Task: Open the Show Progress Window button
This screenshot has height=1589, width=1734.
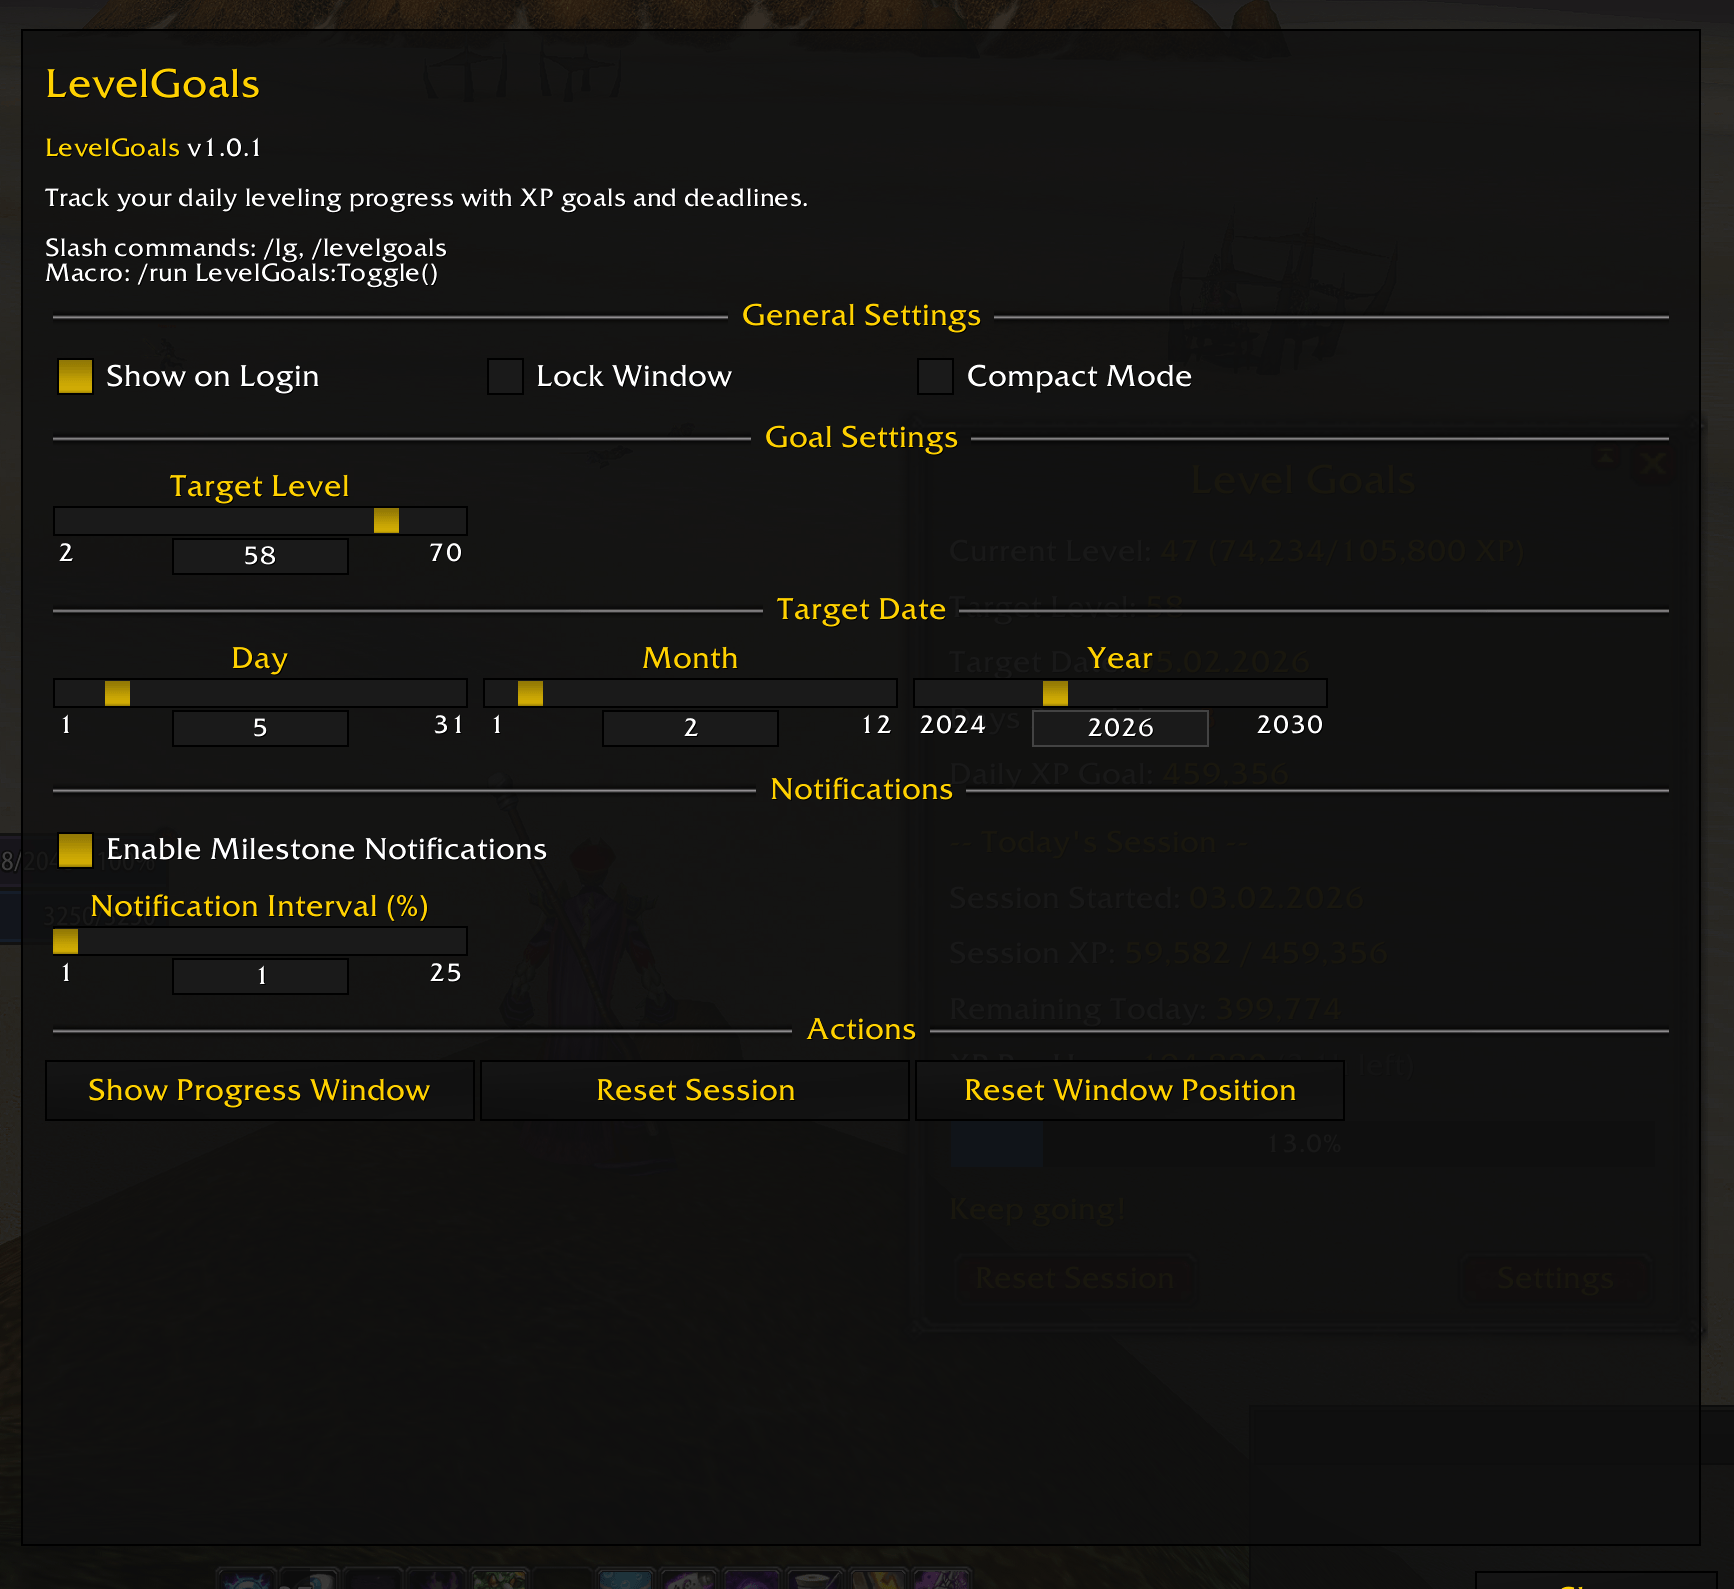Action: coord(259,1090)
